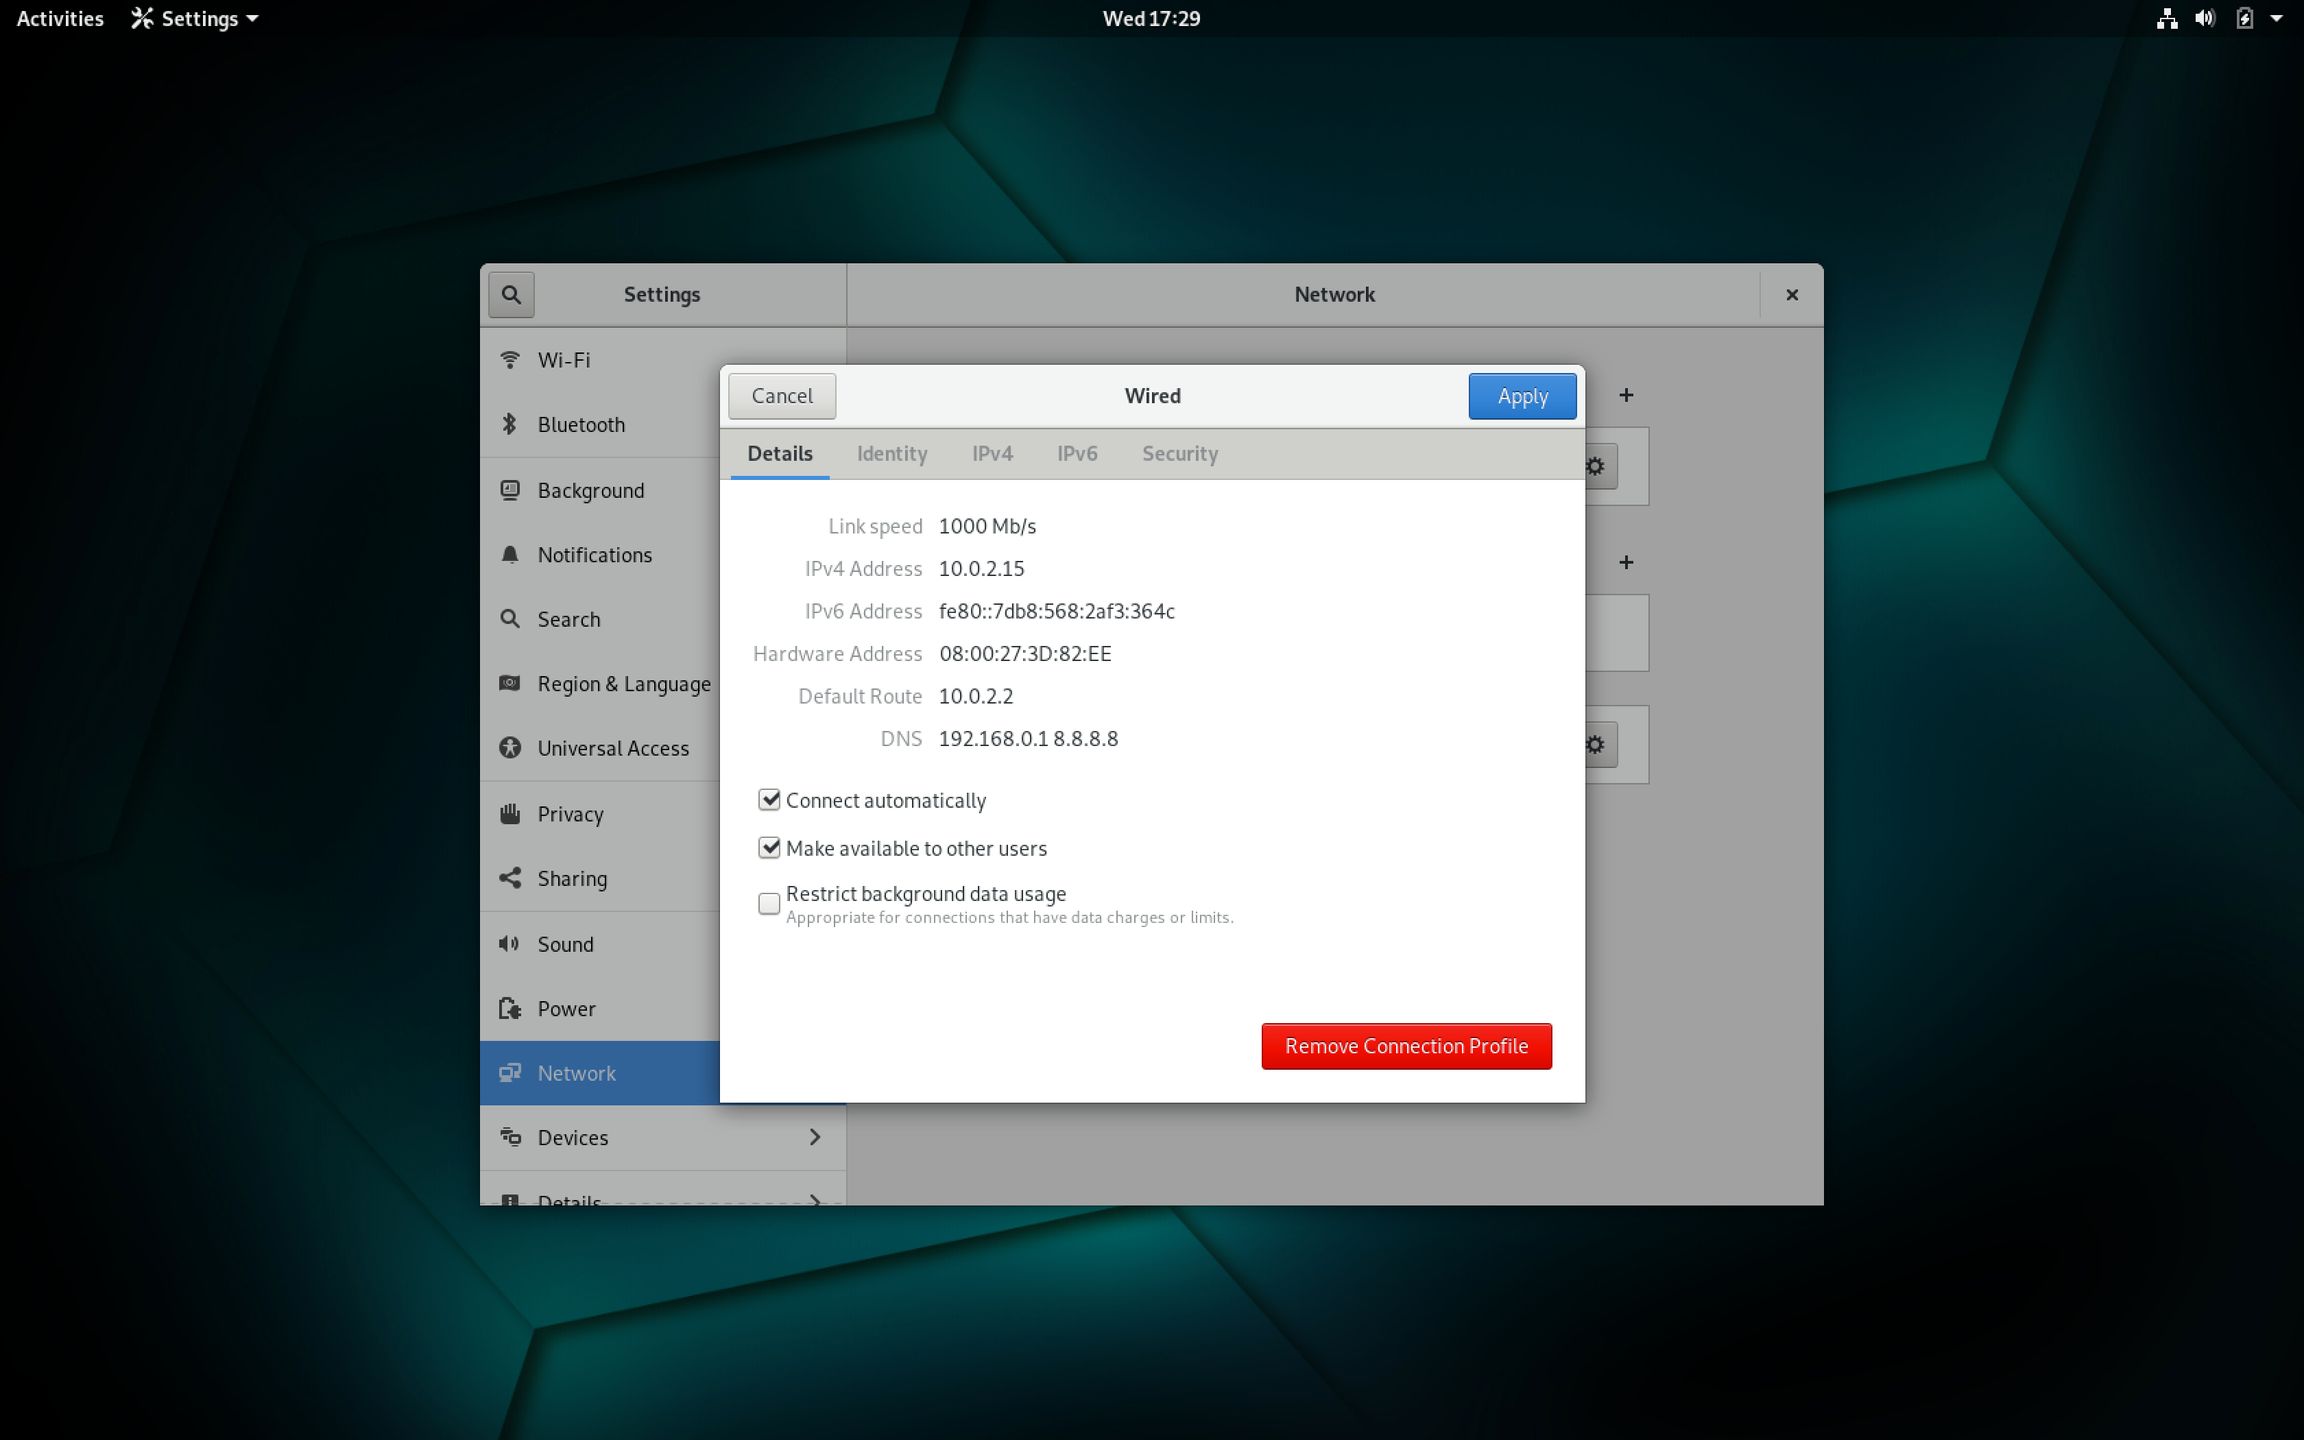Click the system tray volume icon
Screen dimensions: 2304x1440
click(x=2204, y=18)
